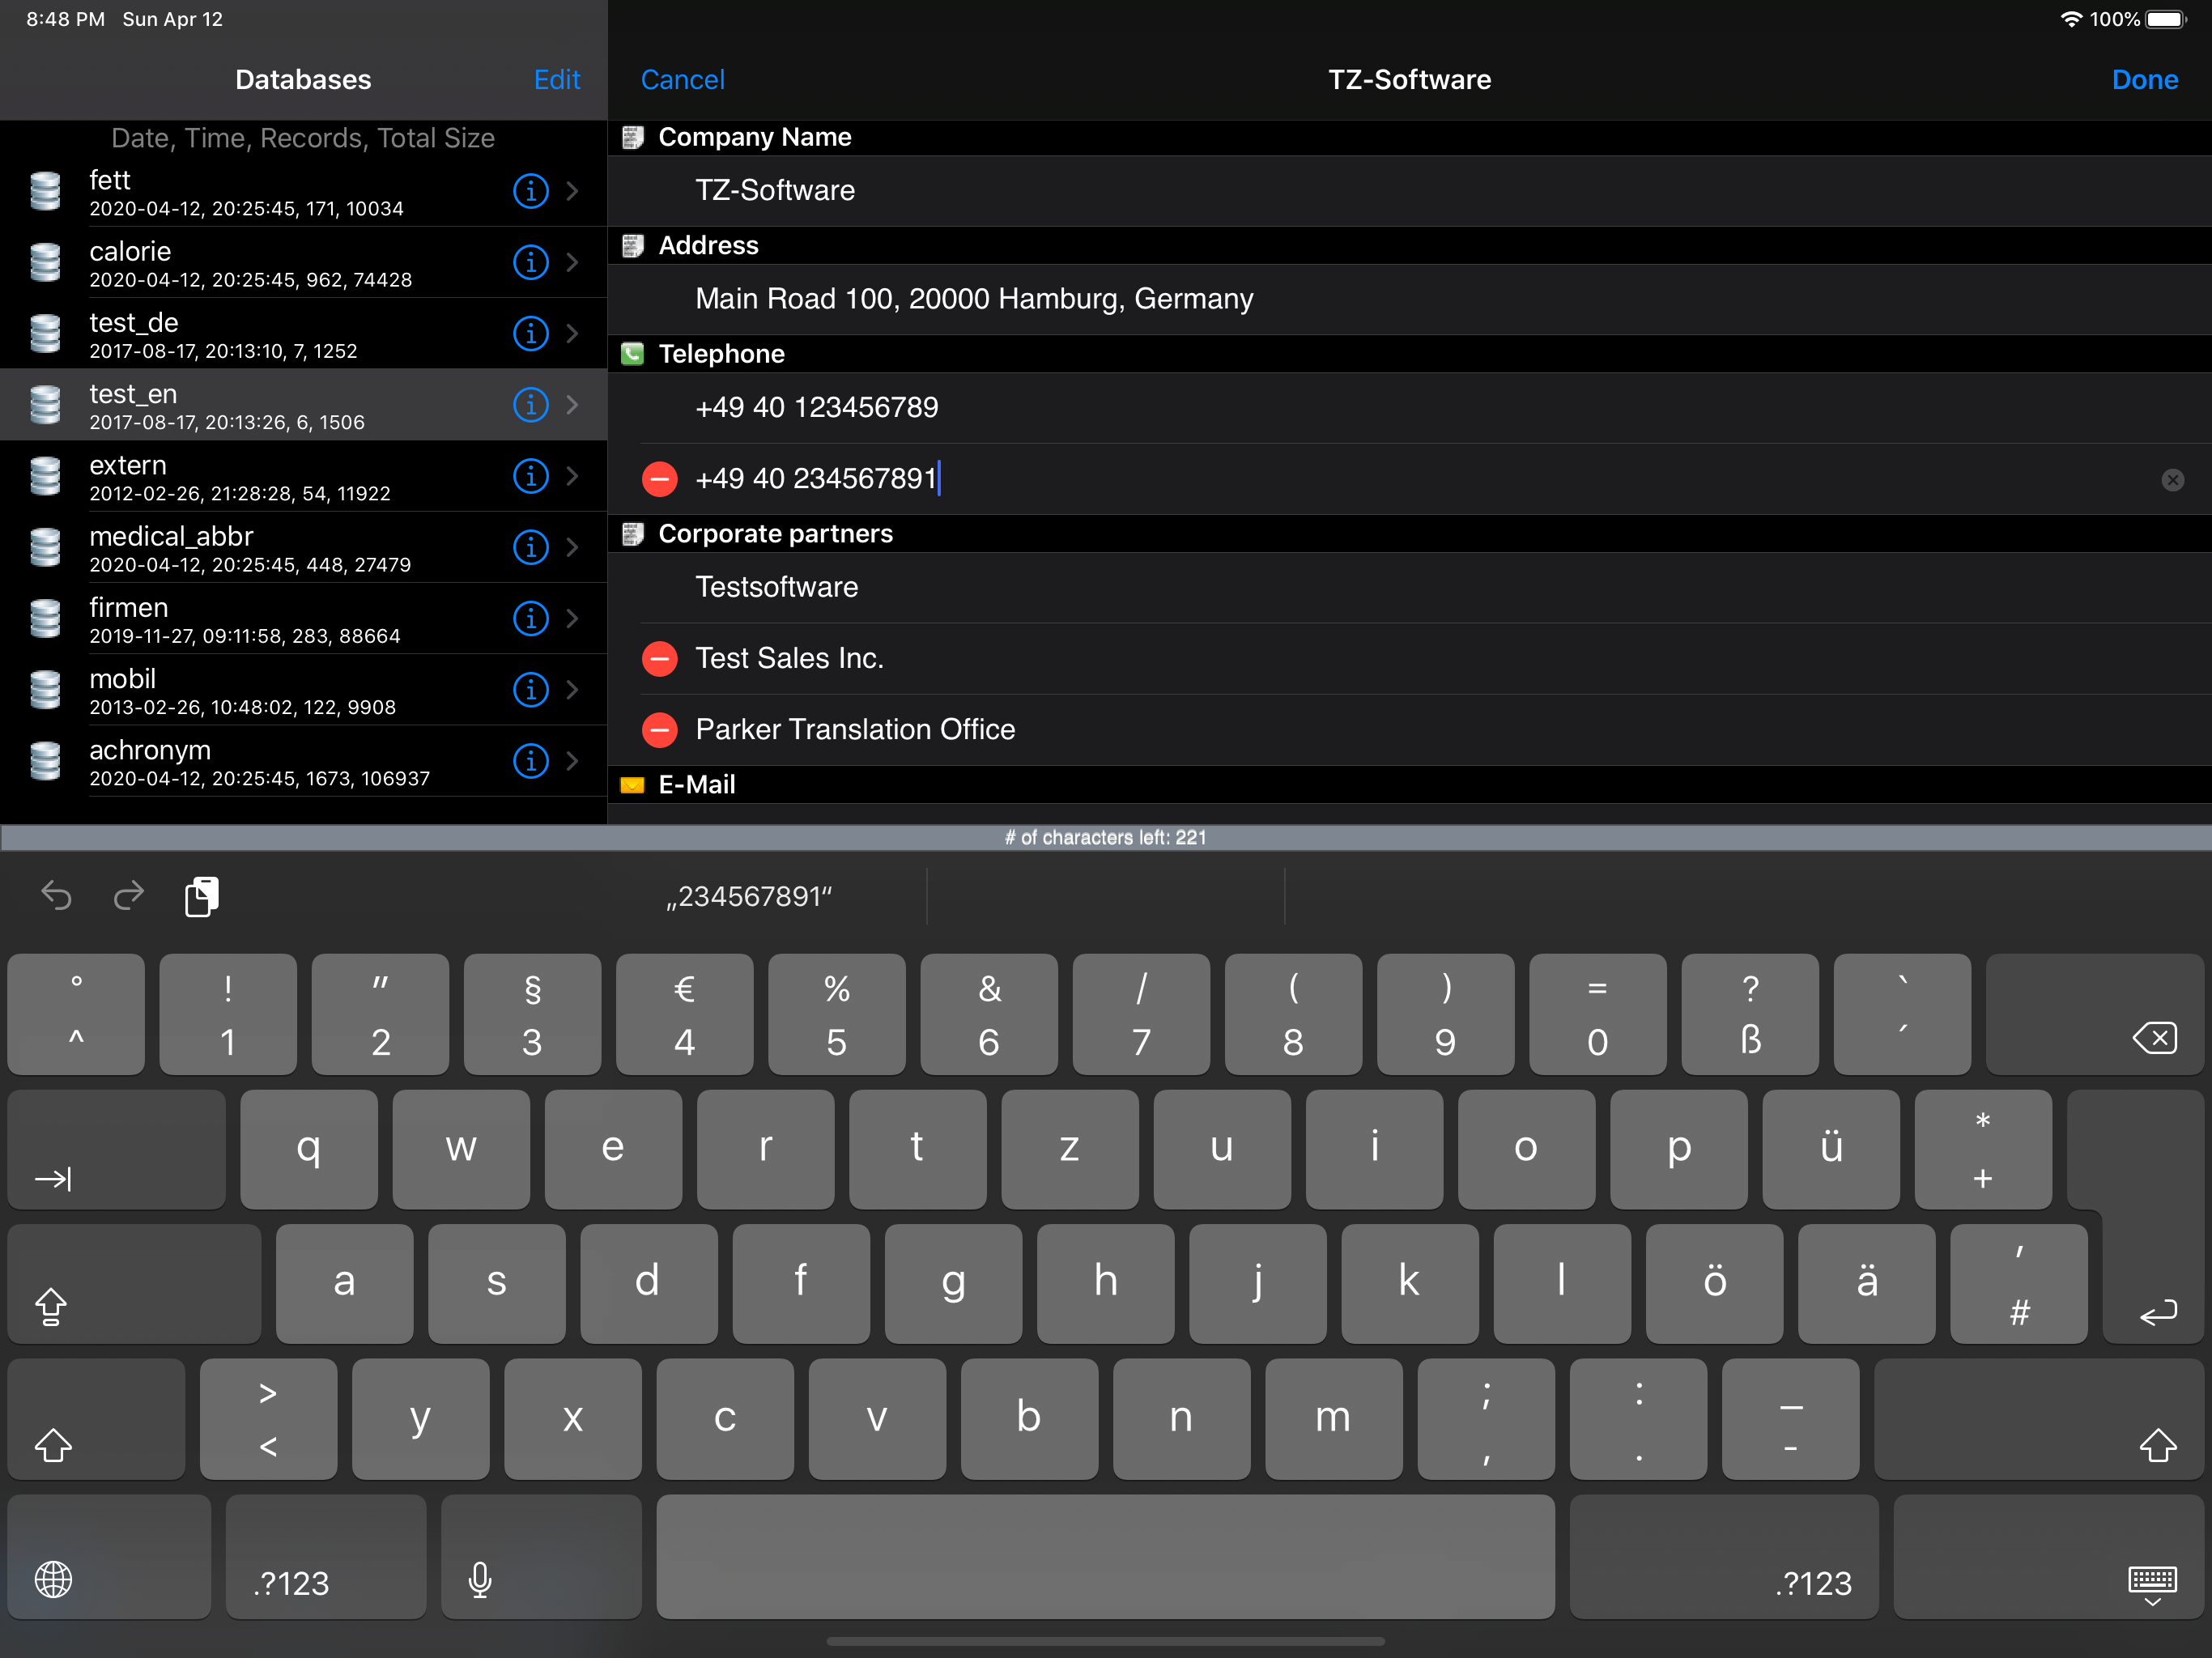This screenshot has width=2212, height=1658.
Task: Open info for the fett database
Action: (530, 191)
